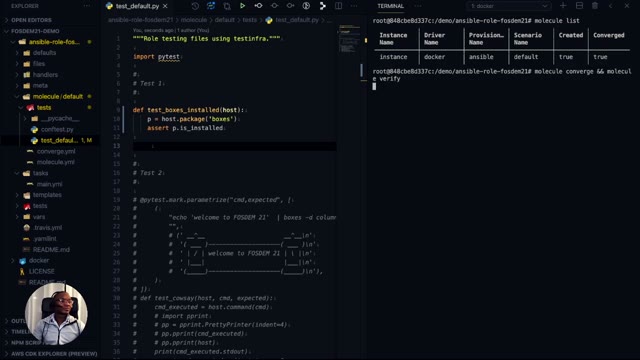The height and width of the screenshot is (360, 640).
Task: Open the '1: docker' terminal selector dropdown
Action: click(x=508, y=6)
